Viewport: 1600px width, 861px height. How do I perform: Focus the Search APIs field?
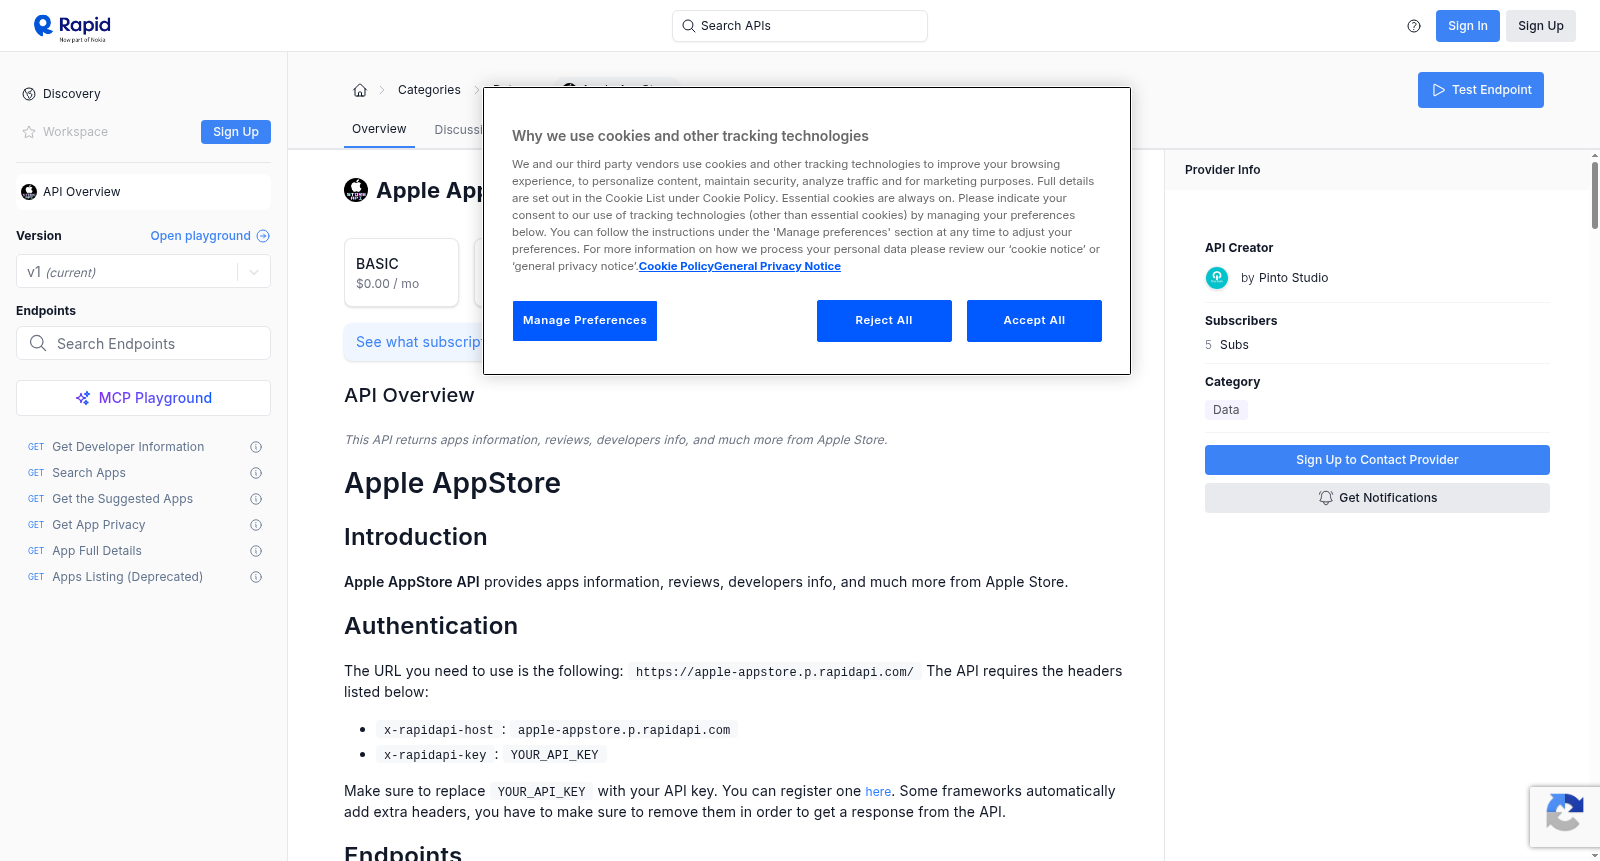pyautogui.click(x=800, y=26)
